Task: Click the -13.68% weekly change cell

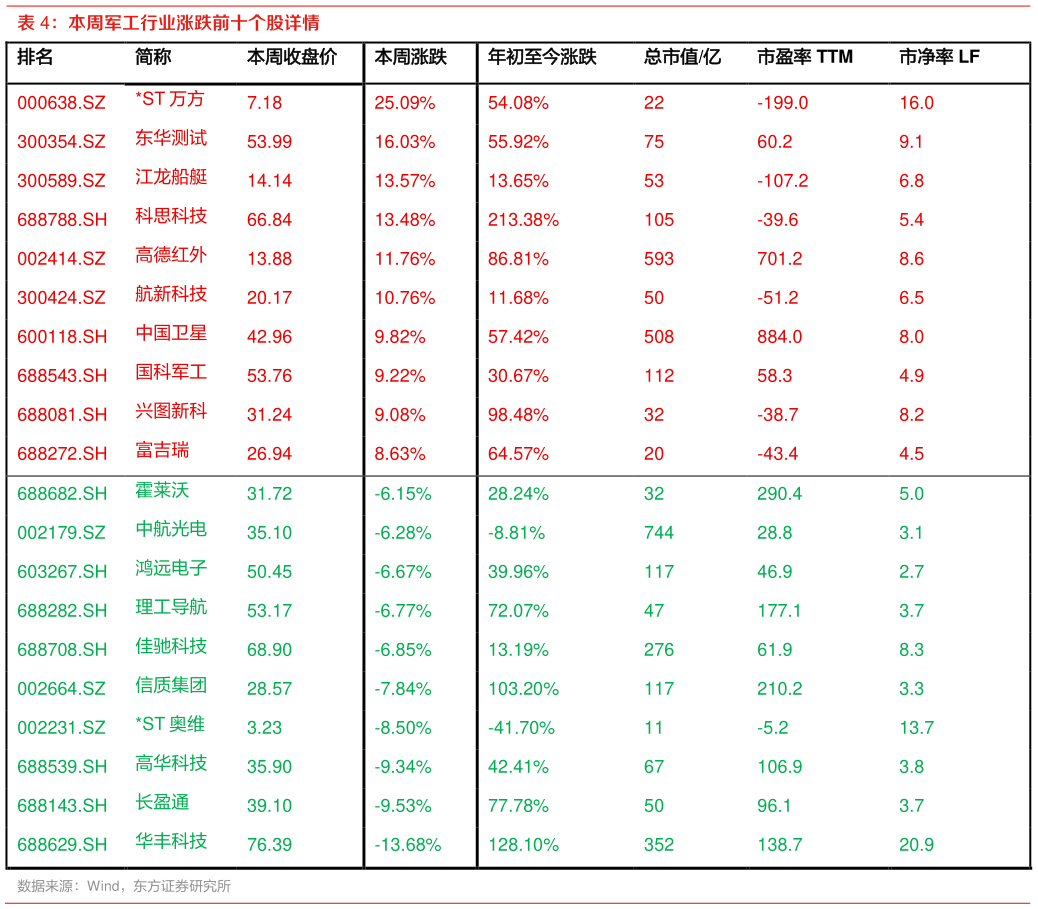Action: [x=407, y=845]
